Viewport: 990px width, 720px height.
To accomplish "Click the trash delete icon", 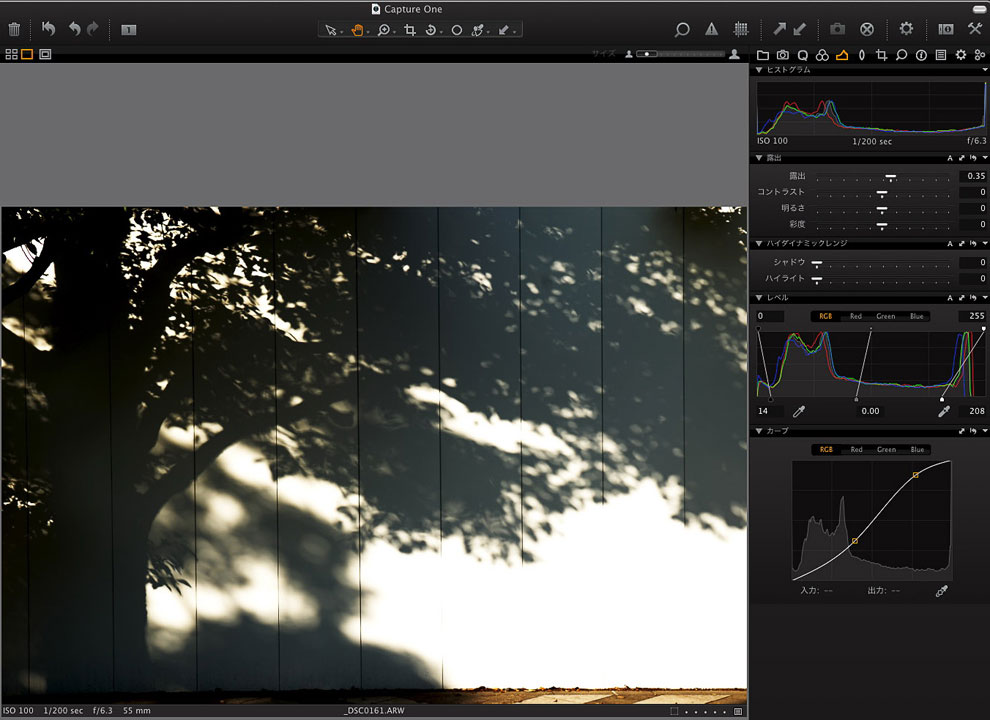I will click(14, 30).
